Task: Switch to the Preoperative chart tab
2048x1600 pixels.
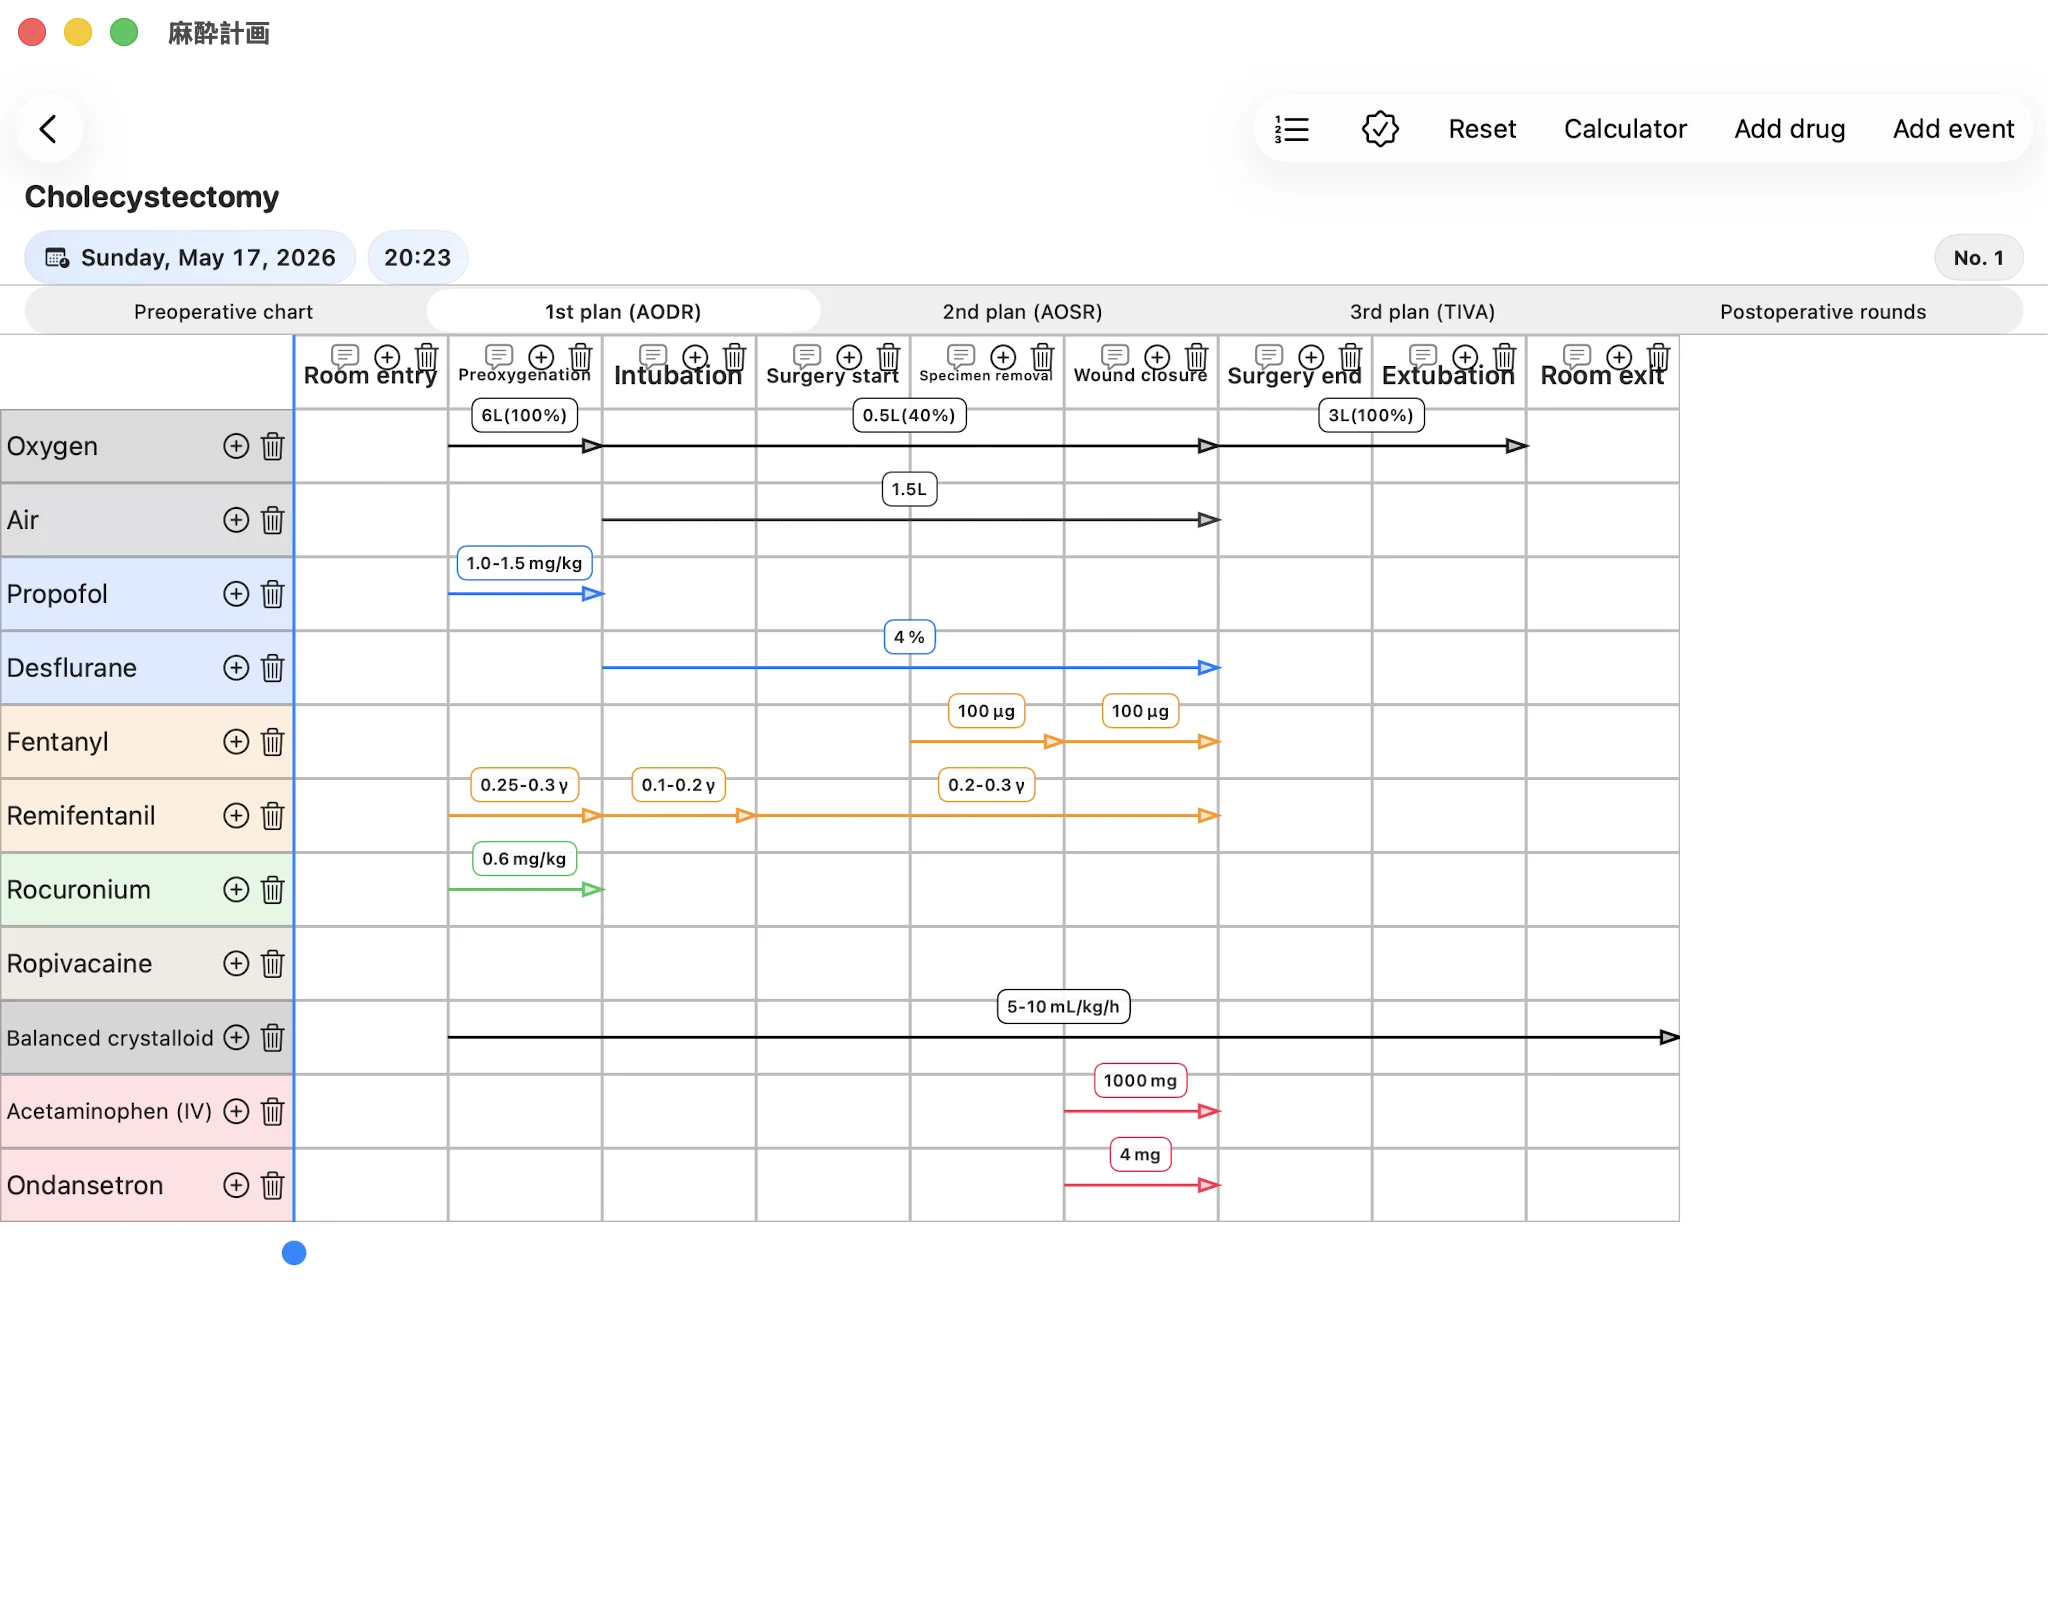Action: (x=224, y=312)
